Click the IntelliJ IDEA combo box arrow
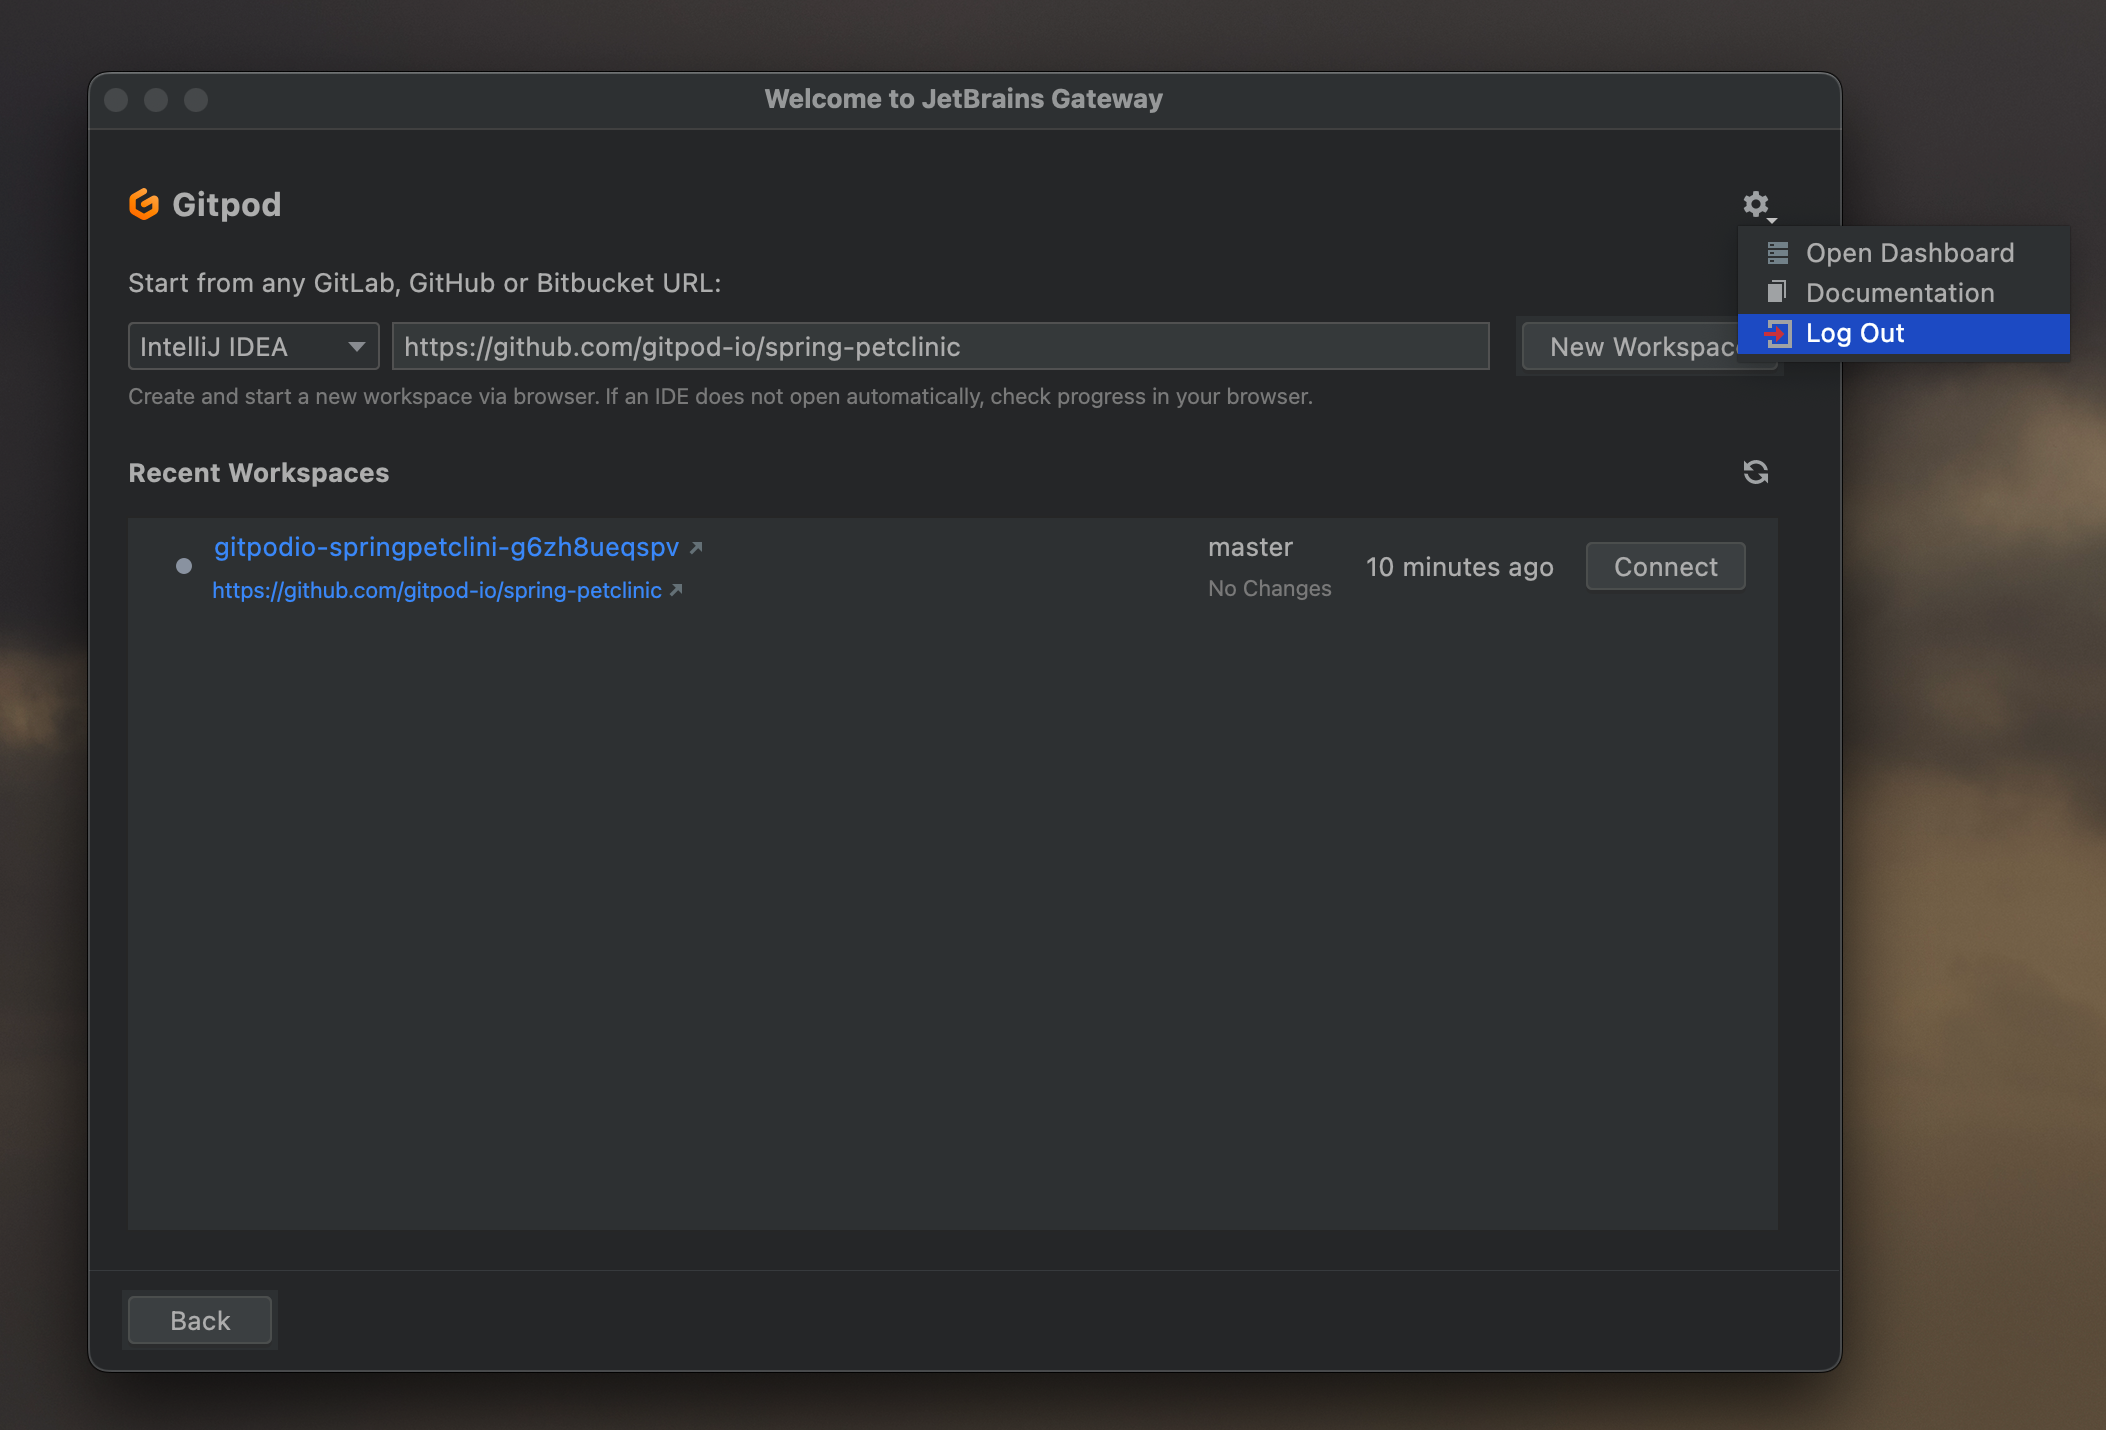The height and width of the screenshot is (1430, 2106). [x=356, y=347]
